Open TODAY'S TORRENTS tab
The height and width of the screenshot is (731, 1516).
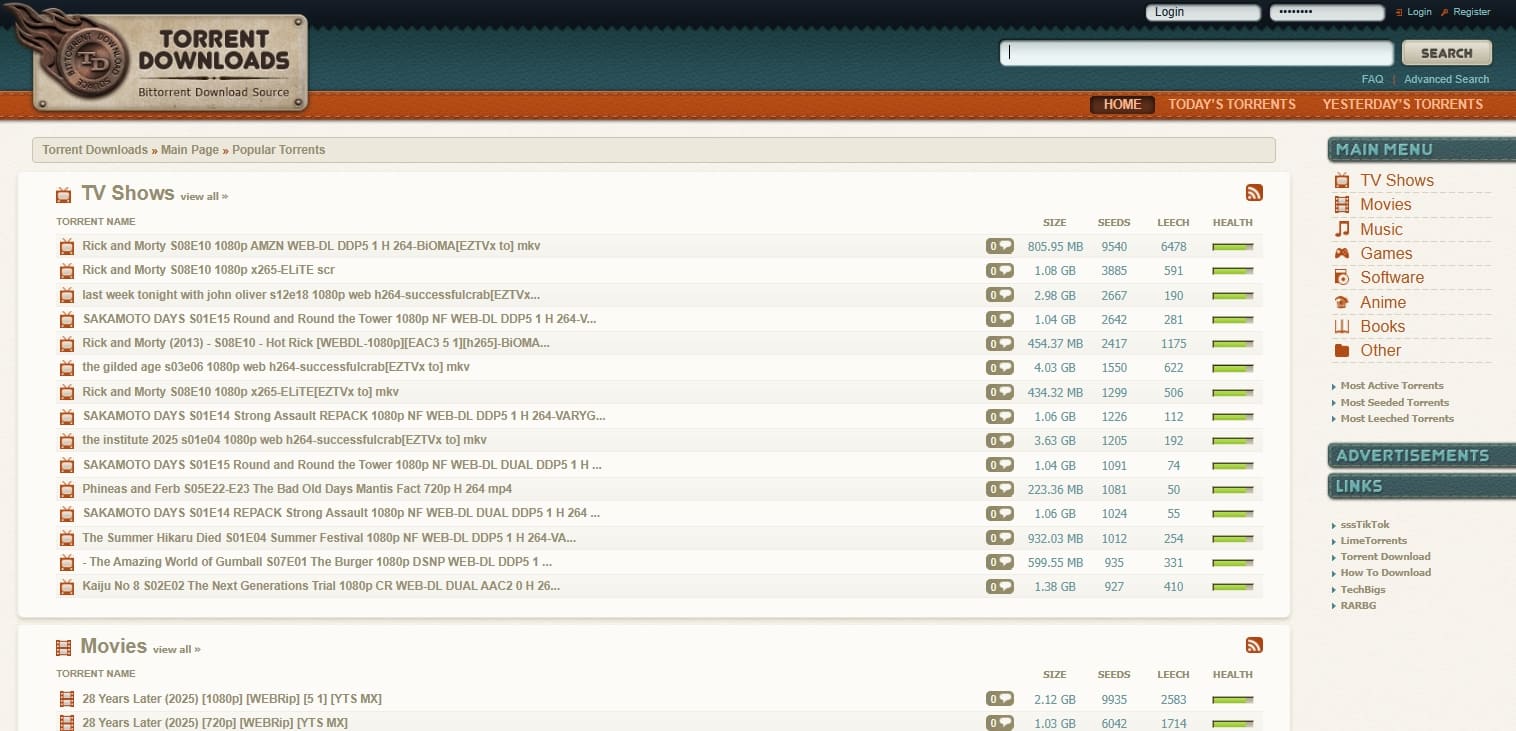pos(1232,104)
